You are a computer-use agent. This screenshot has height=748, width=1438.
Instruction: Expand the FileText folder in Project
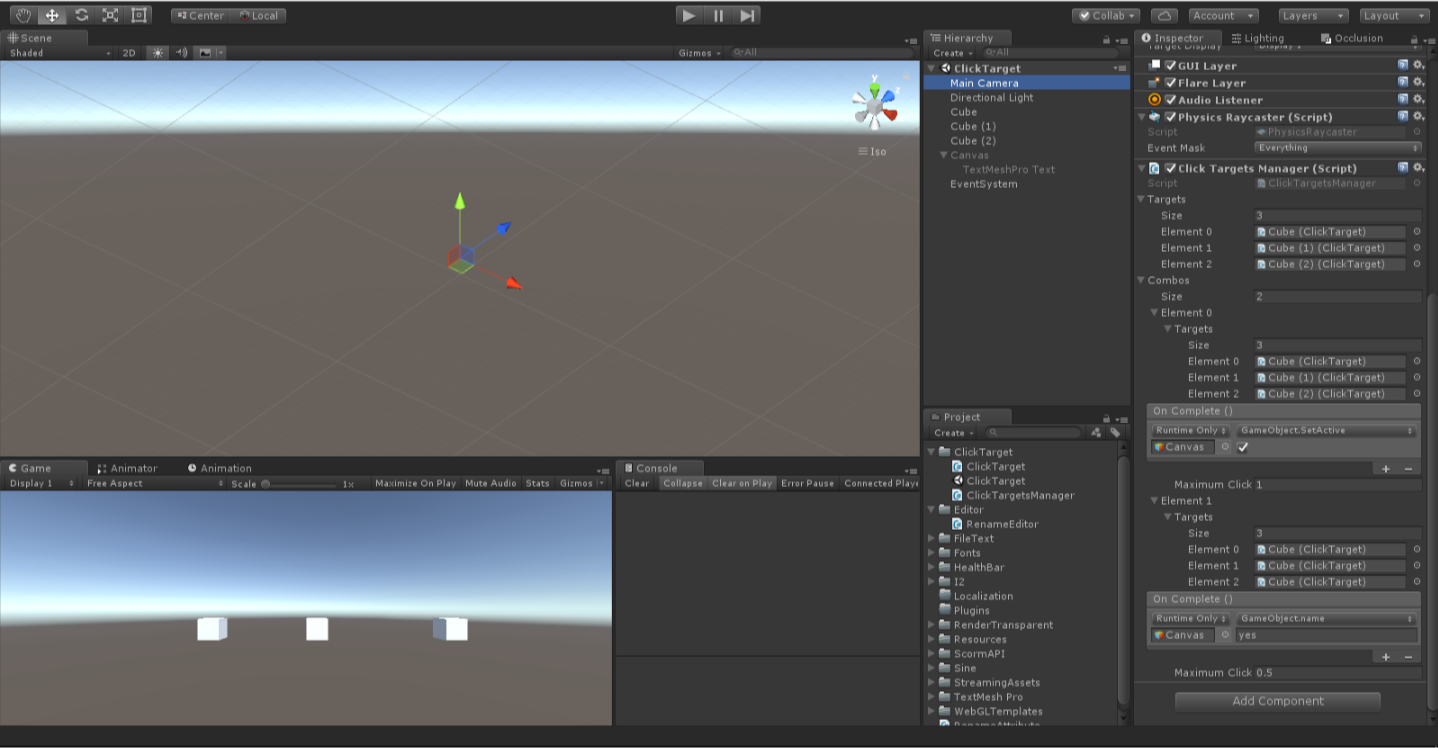(x=931, y=538)
